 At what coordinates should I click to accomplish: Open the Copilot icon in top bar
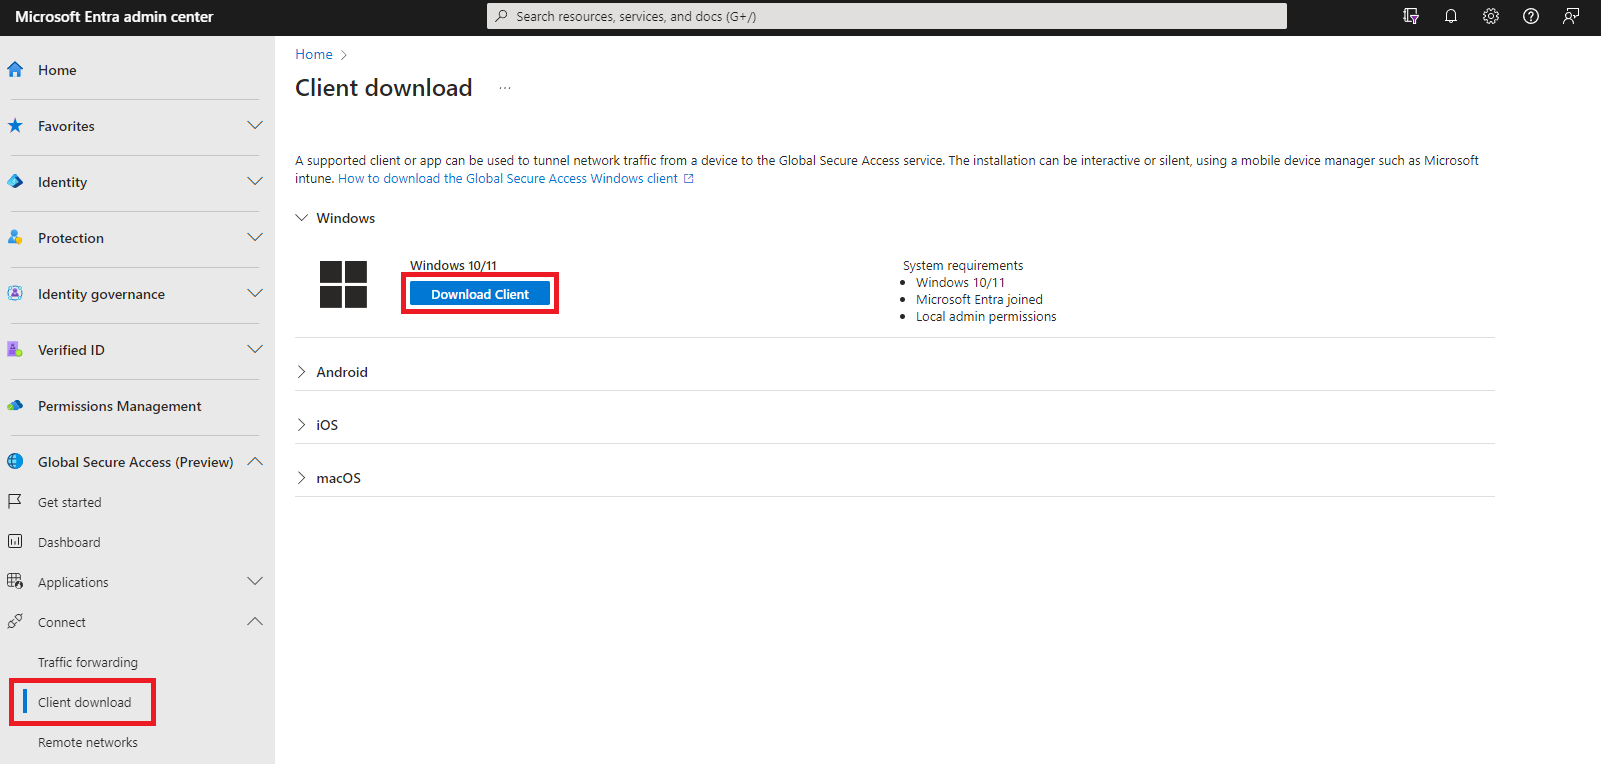[x=1411, y=16]
